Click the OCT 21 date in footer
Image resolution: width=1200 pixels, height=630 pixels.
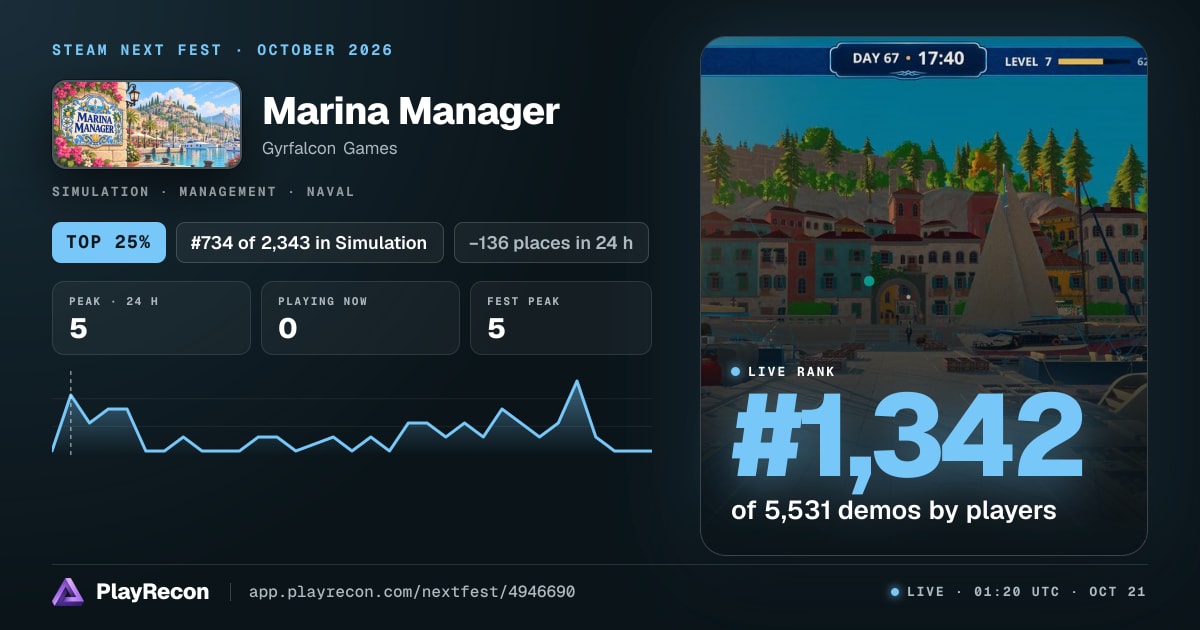click(1117, 592)
